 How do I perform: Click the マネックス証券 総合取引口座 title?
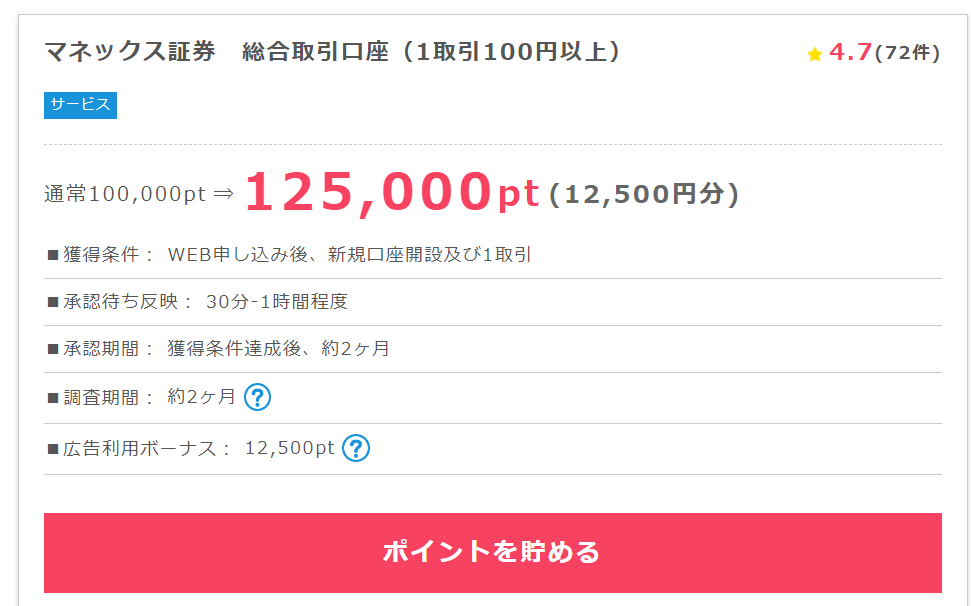333,51
